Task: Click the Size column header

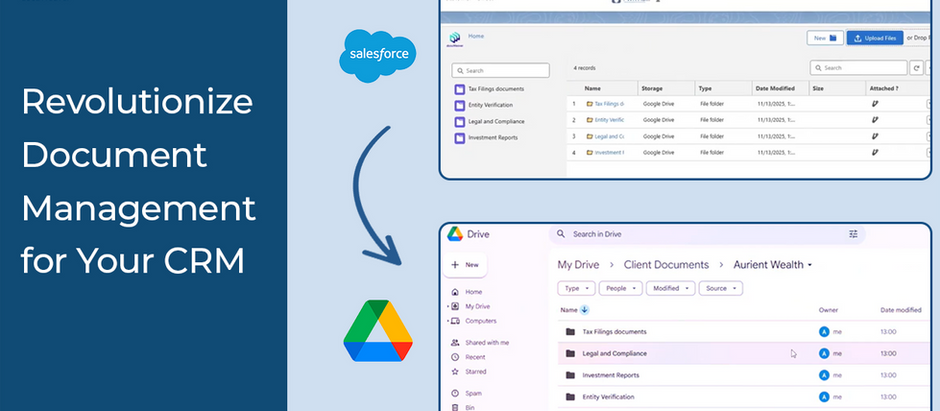Action: 818,88
